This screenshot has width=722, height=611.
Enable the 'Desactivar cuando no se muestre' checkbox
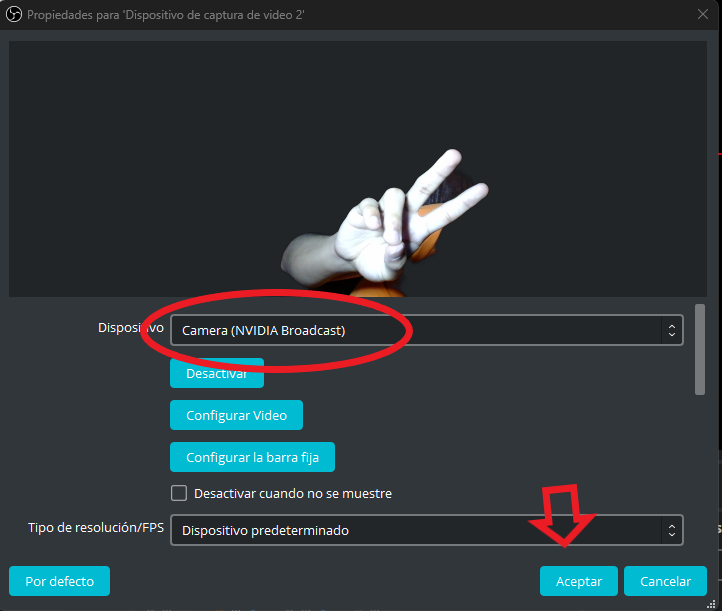(179, 493)
